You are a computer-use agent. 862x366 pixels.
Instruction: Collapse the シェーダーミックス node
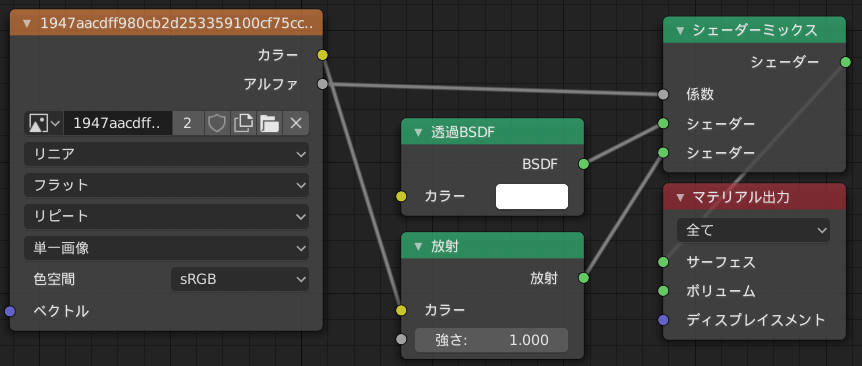(680, 31)
